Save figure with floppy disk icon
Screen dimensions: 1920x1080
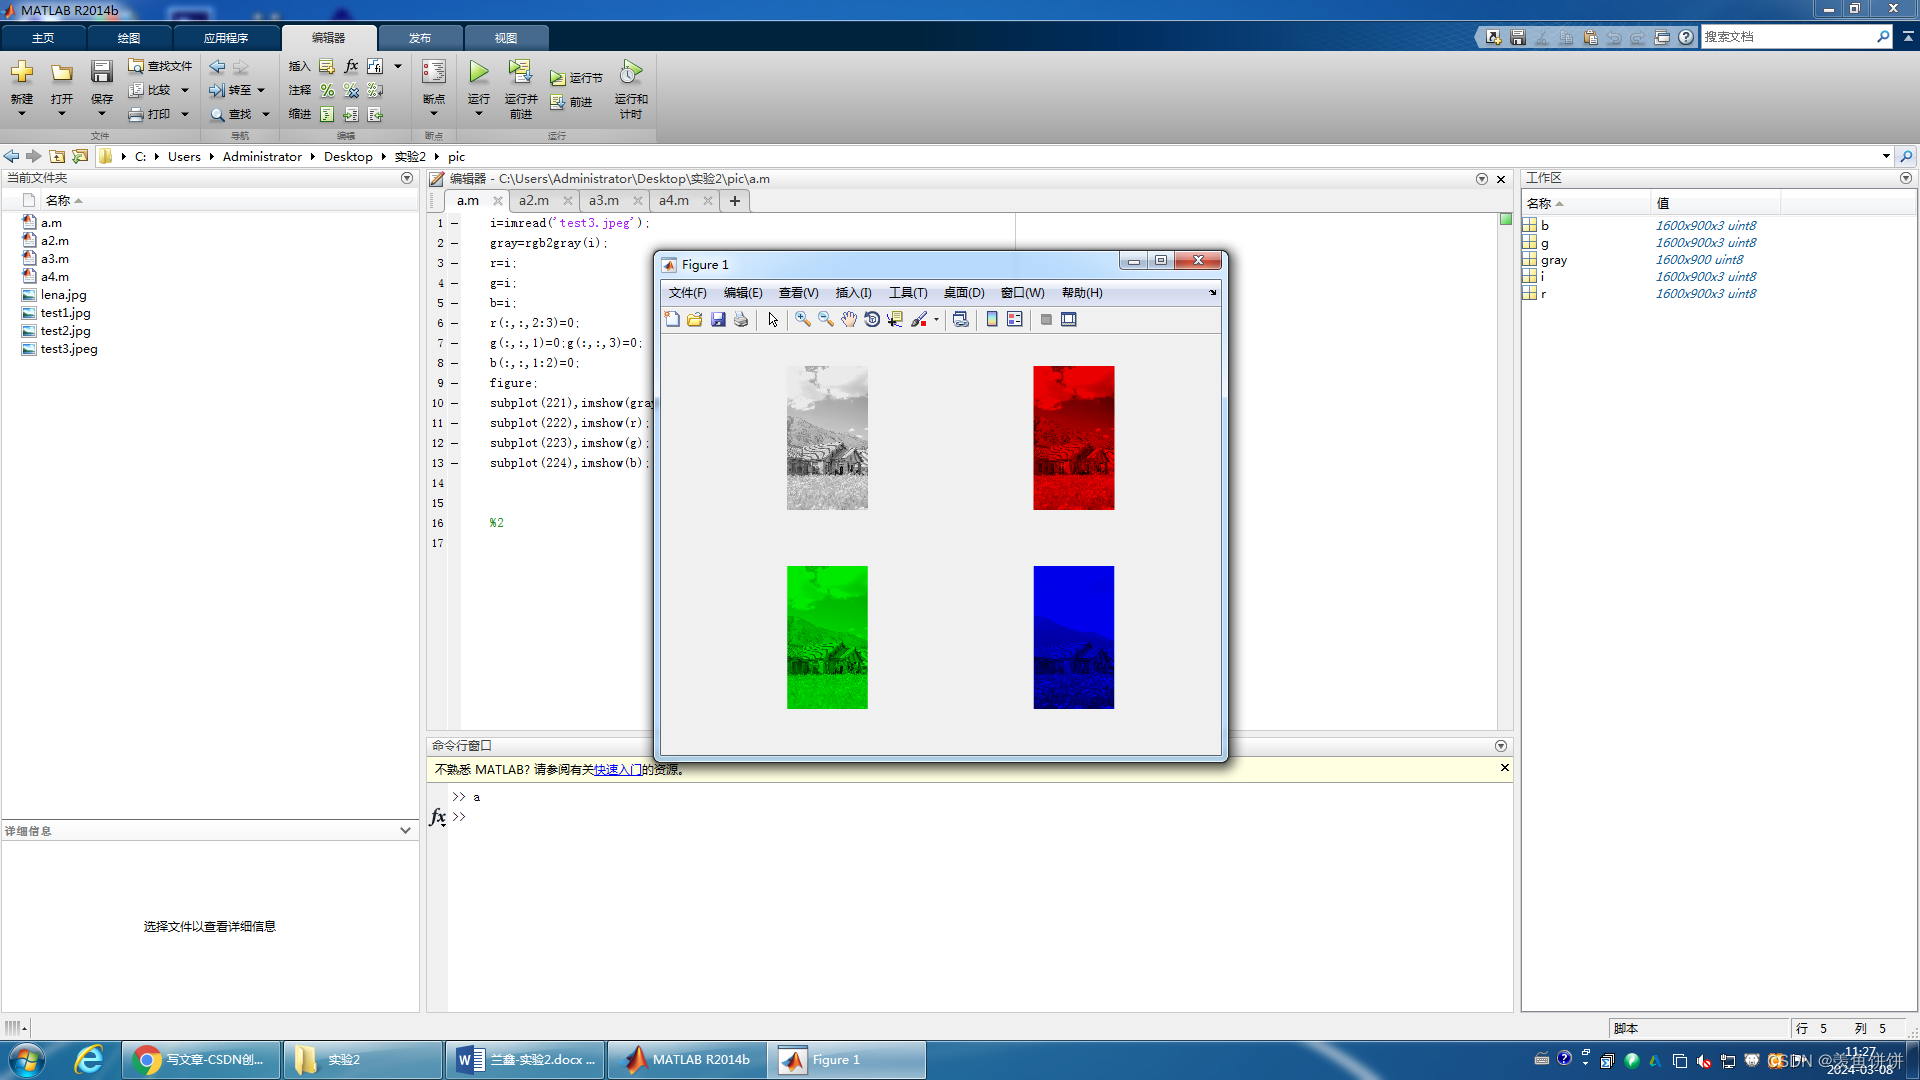click(x=718, y=319)
